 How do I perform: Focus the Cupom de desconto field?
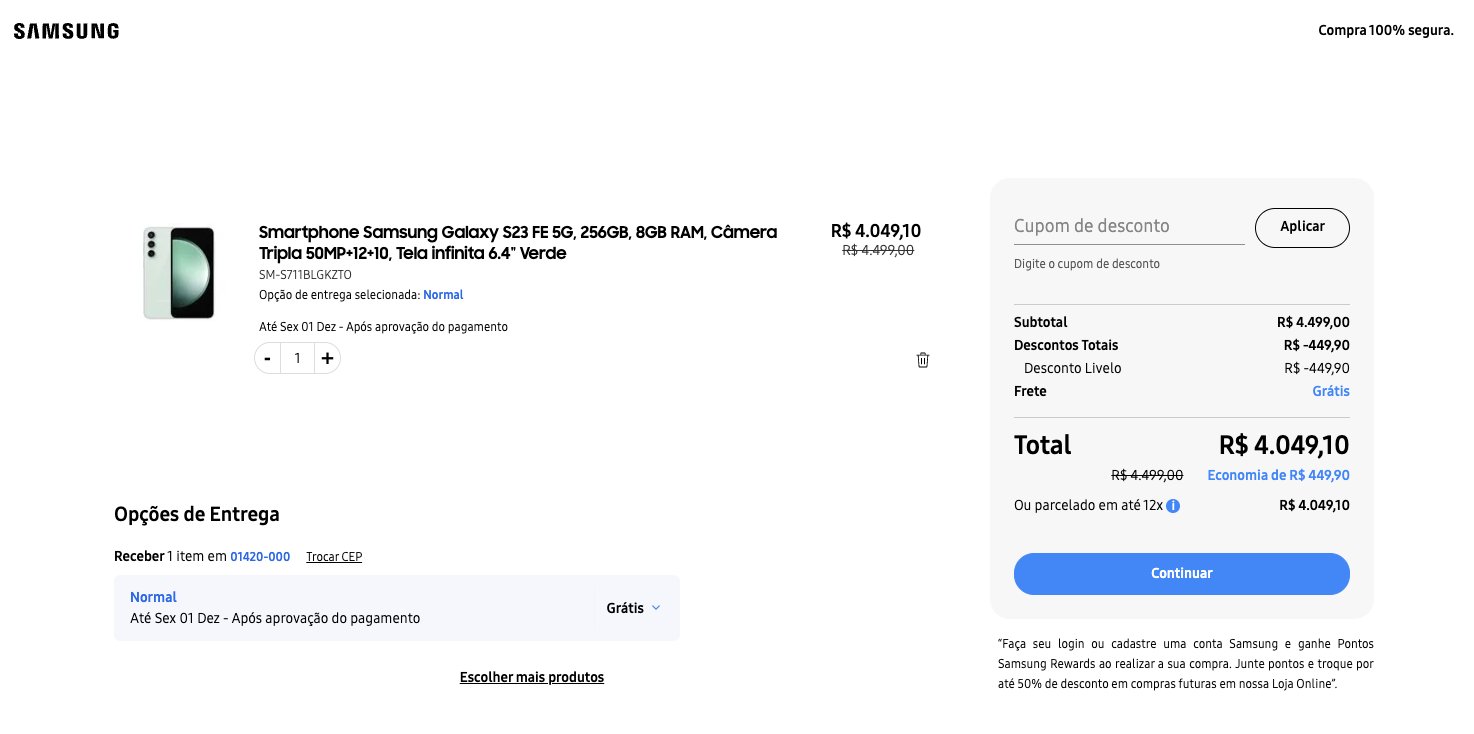click(x=1129, y=227)
